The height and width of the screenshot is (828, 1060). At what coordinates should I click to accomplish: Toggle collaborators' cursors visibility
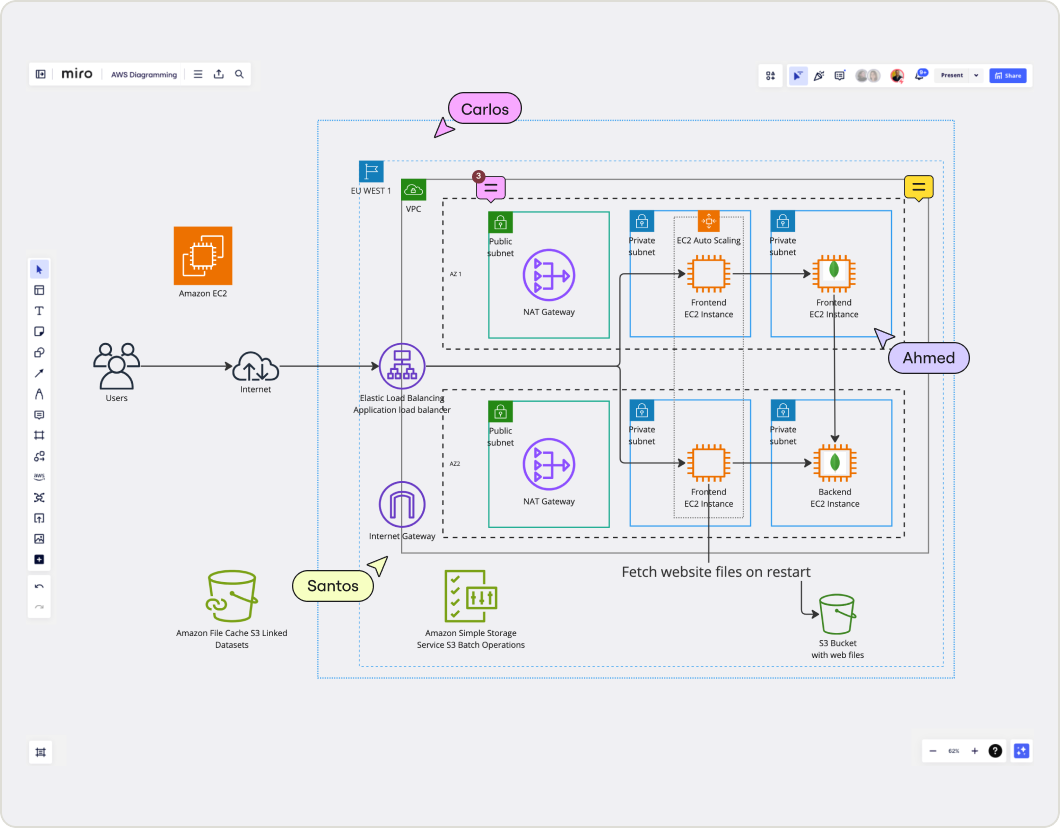pos(798,76)
